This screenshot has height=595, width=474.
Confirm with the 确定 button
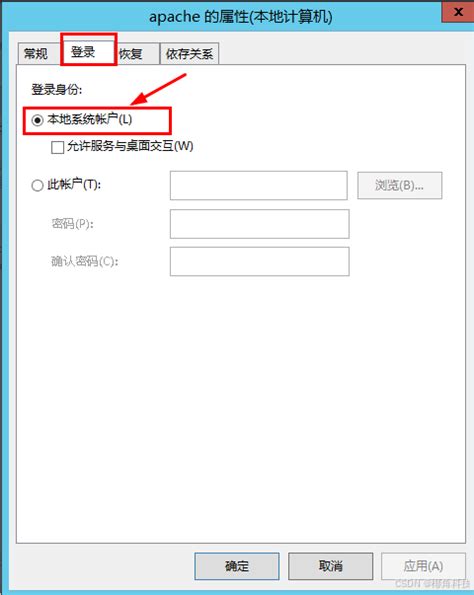point(237,566)
